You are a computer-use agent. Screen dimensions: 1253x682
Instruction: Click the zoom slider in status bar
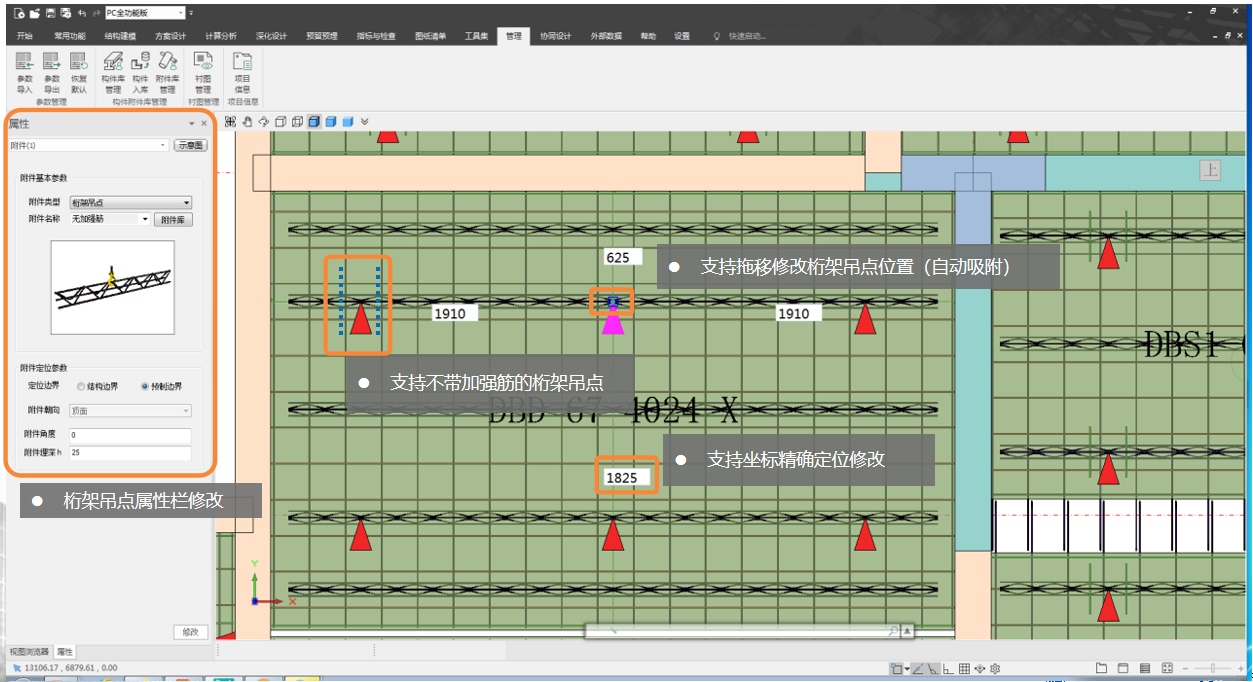click(x=1213, y=668)
